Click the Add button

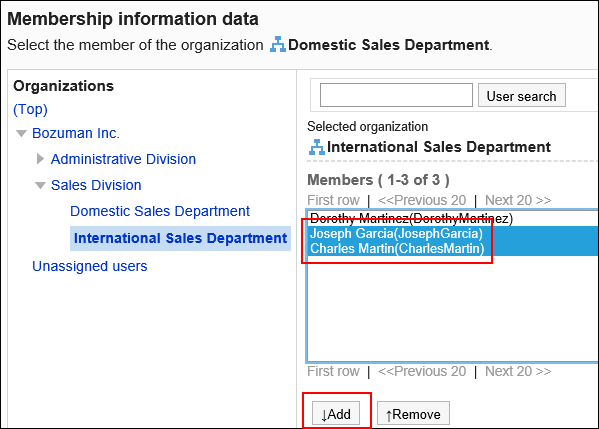coord(336,413)
